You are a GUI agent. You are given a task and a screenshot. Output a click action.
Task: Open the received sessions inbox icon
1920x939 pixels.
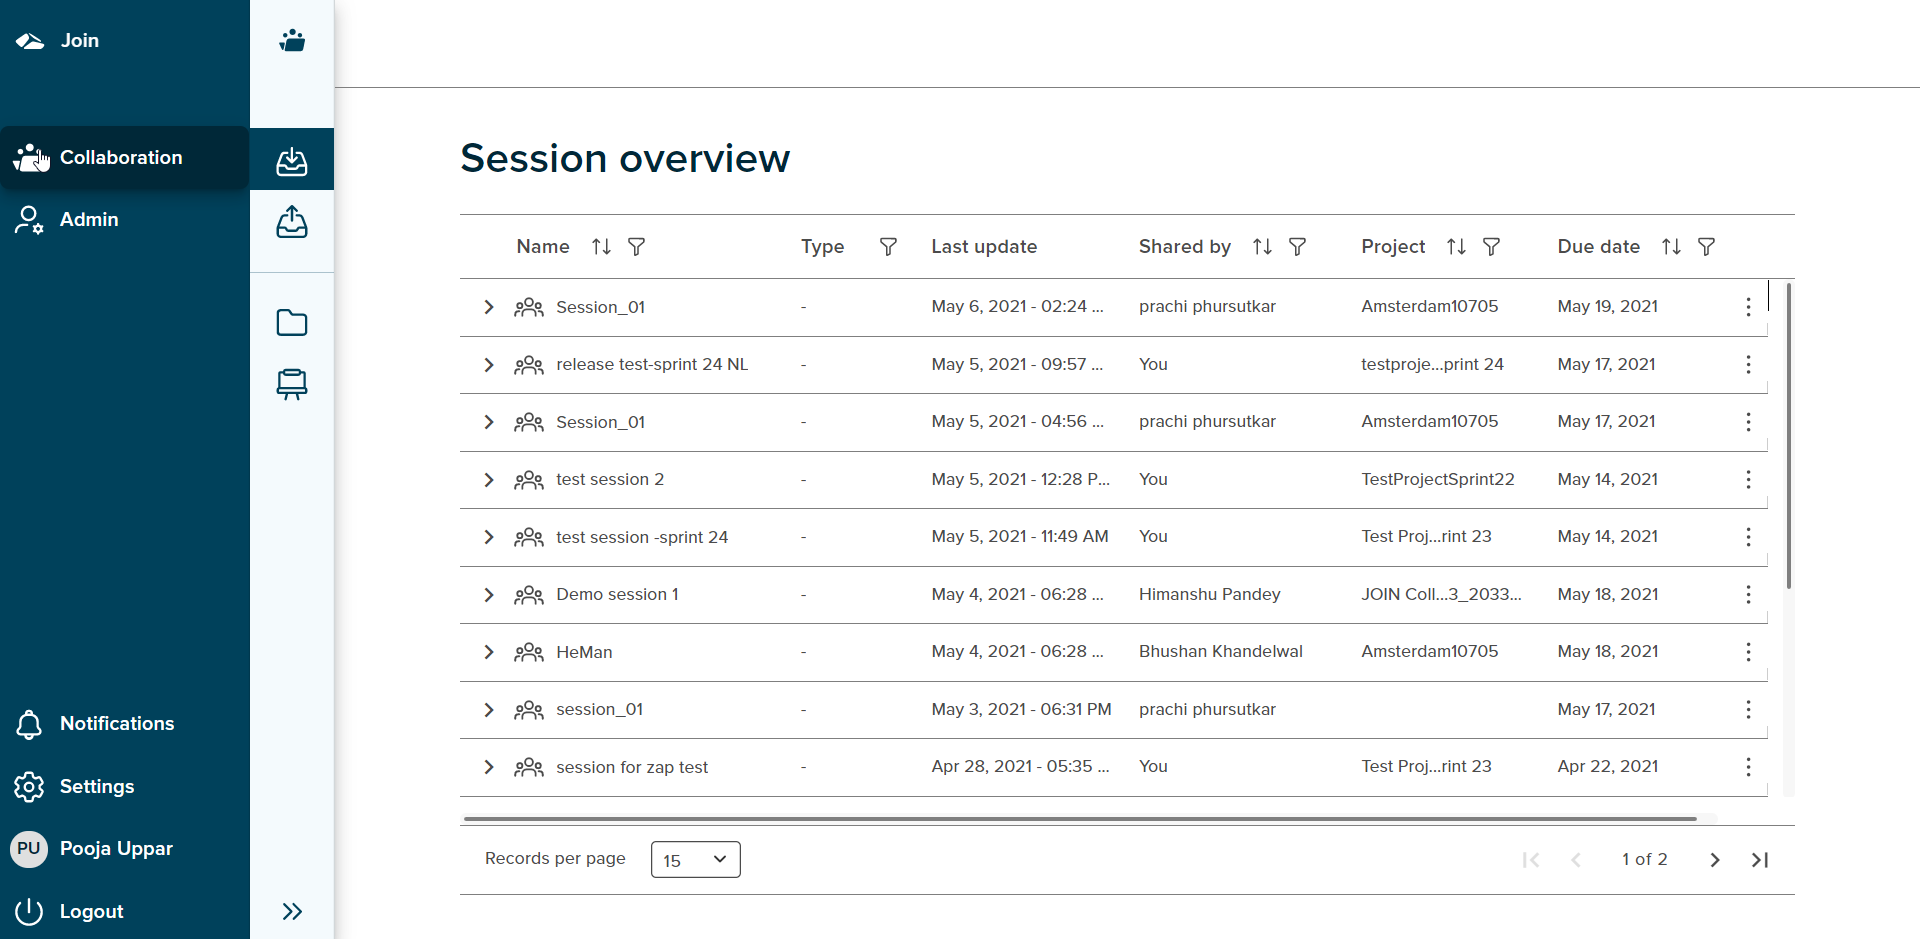[291, 158]
